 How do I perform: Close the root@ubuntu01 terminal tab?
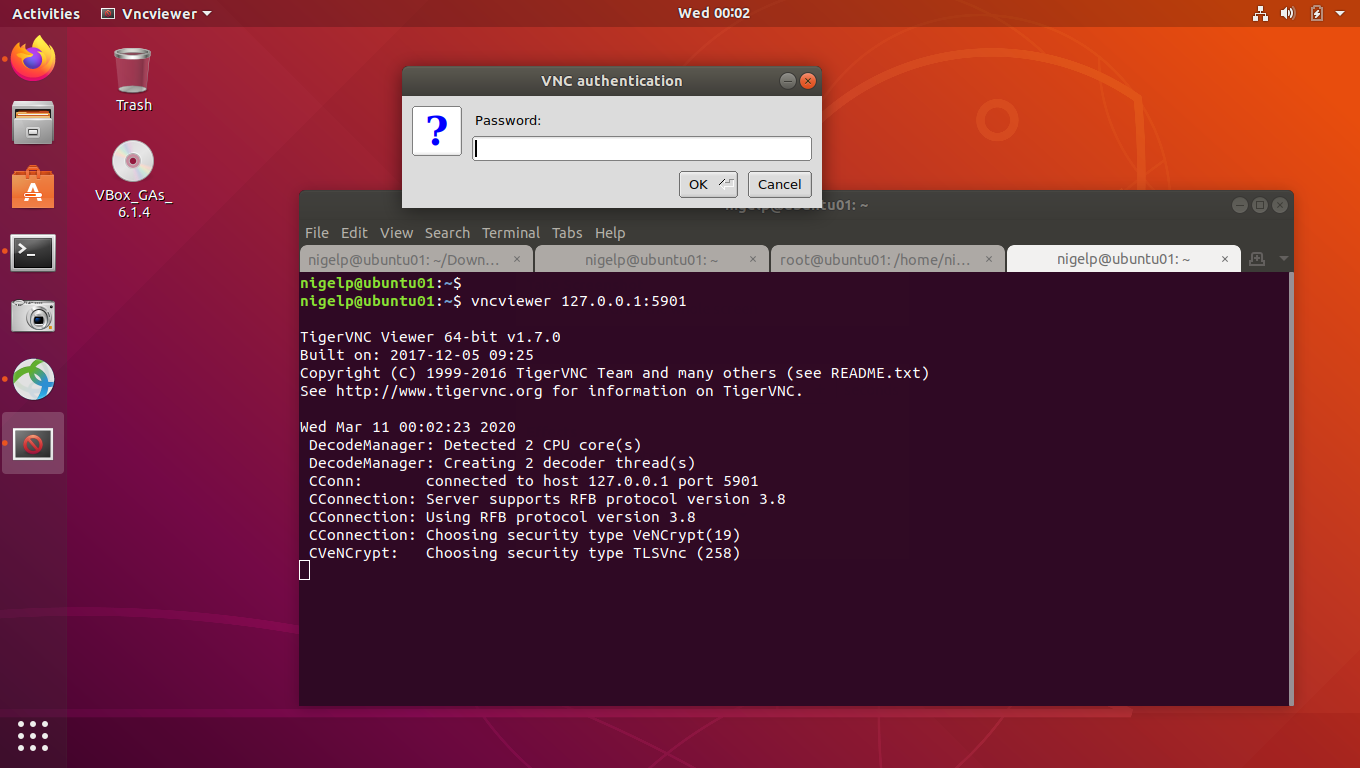(x=989, y=259)
